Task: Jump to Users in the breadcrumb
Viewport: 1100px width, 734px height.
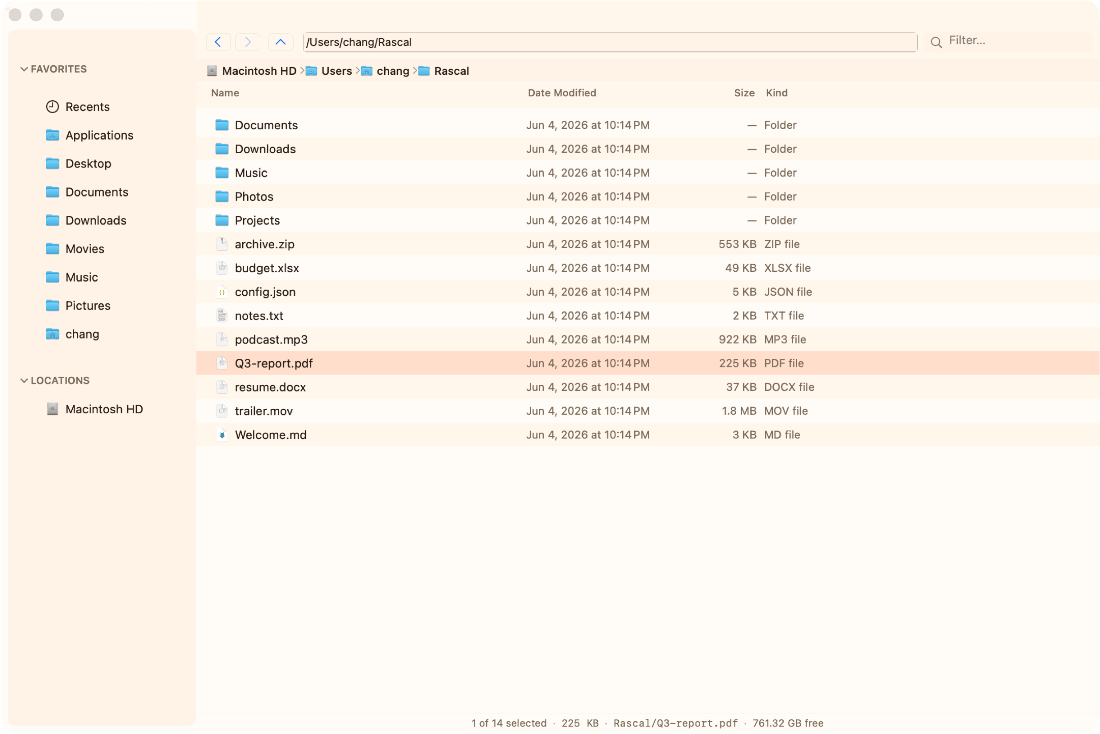Action: [337, 71]
